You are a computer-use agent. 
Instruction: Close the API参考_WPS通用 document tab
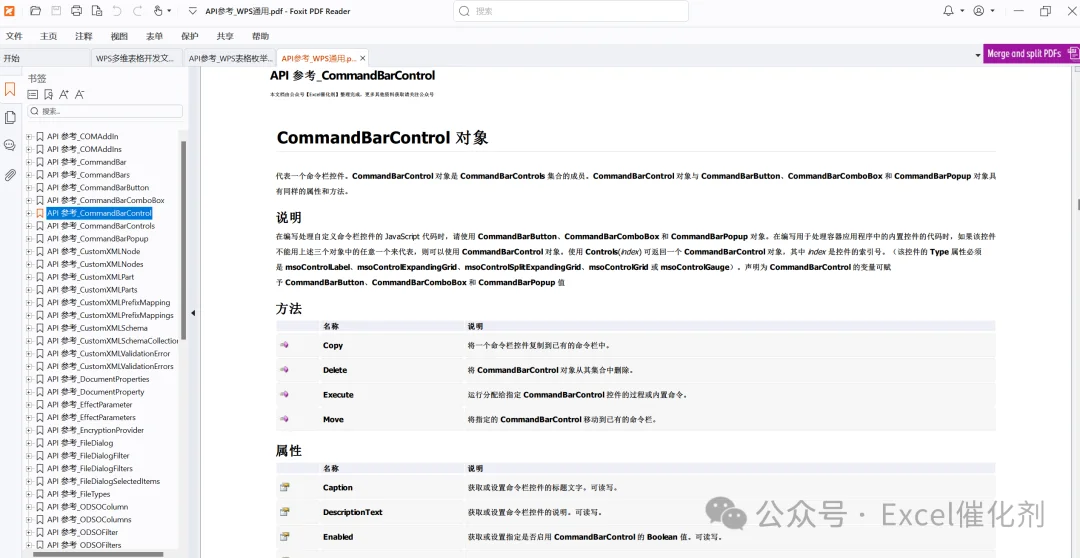pos(363,59)
